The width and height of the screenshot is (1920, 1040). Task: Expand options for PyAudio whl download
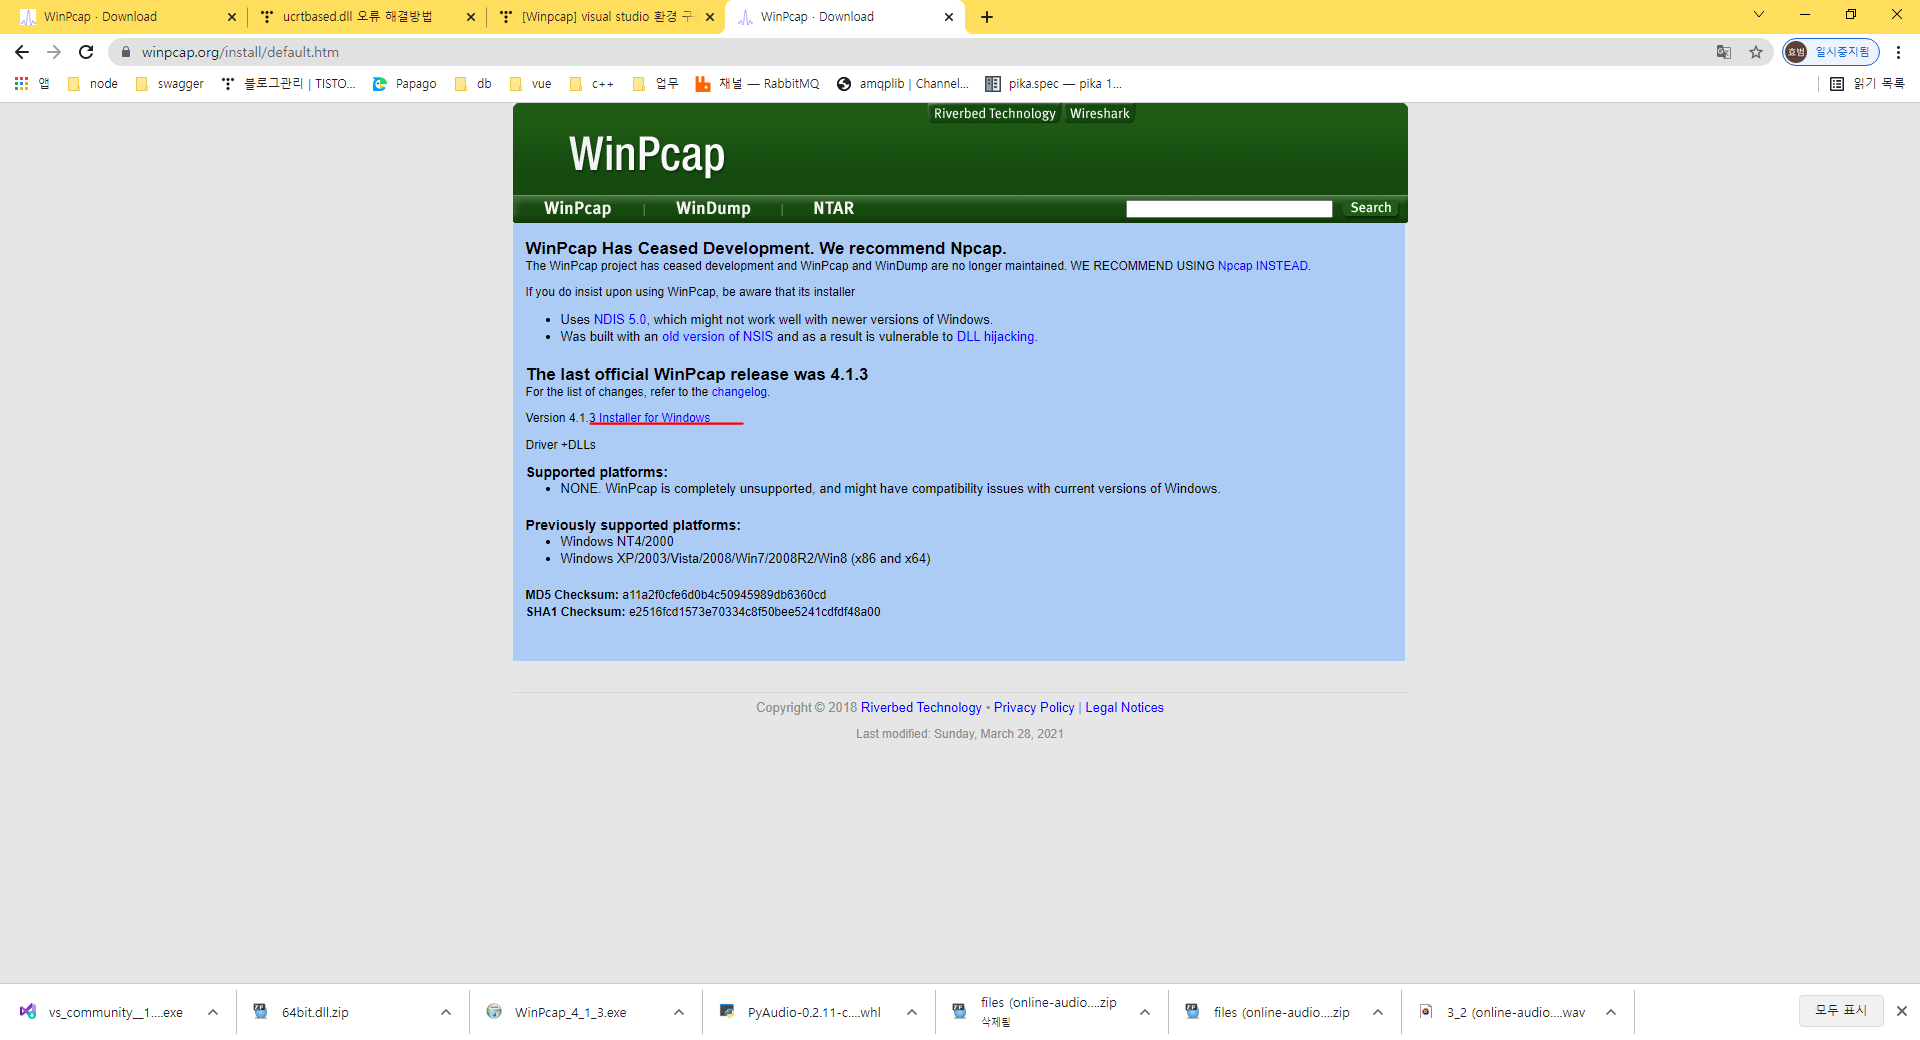pos(912,1012)
